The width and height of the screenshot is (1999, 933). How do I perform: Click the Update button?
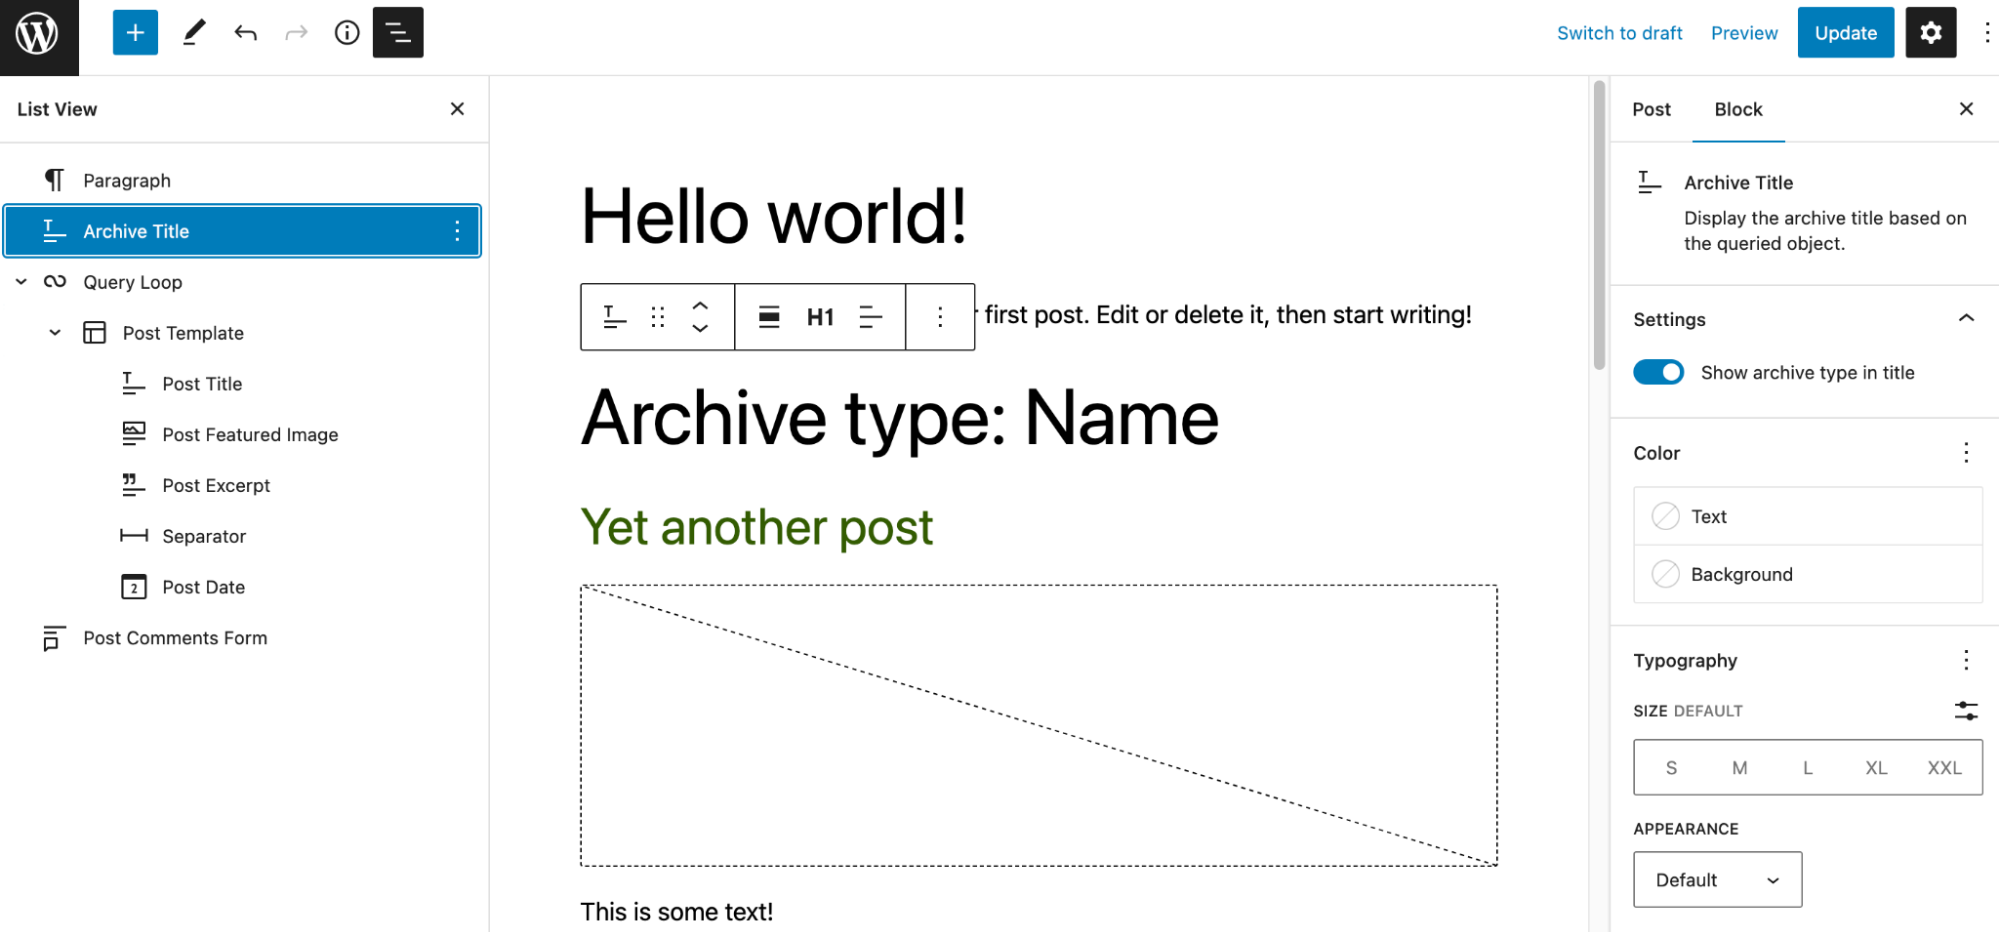click(1845, 32)
